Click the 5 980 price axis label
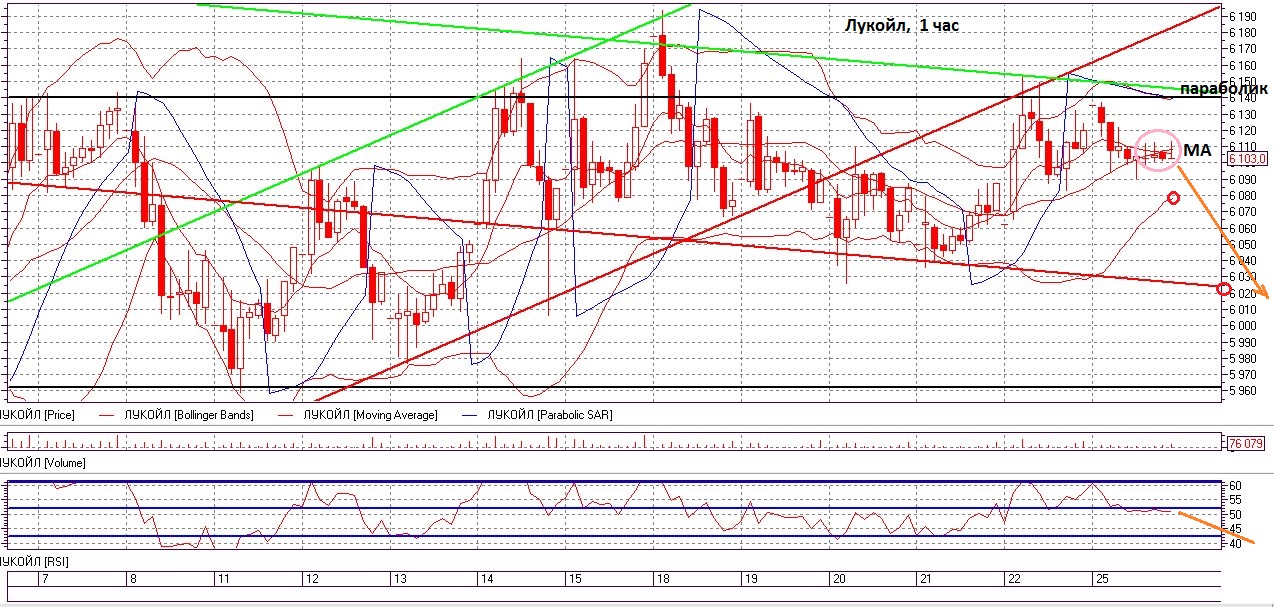Screen dimensions: 1274x607 tap(1243, 359)
